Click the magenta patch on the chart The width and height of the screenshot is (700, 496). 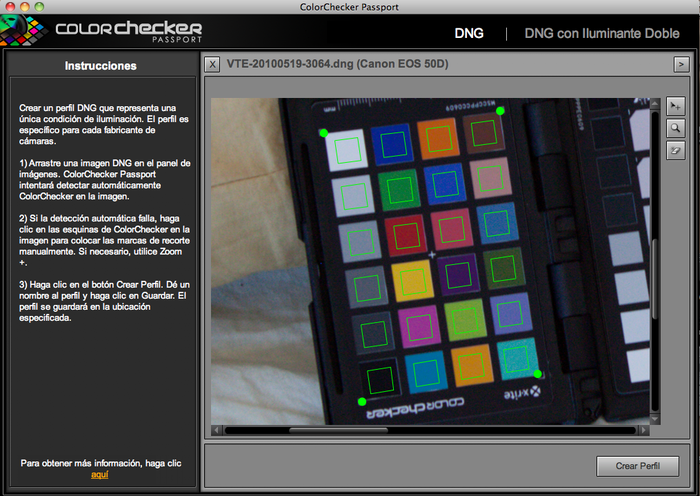pyautogui.click(x=419, y=328)
